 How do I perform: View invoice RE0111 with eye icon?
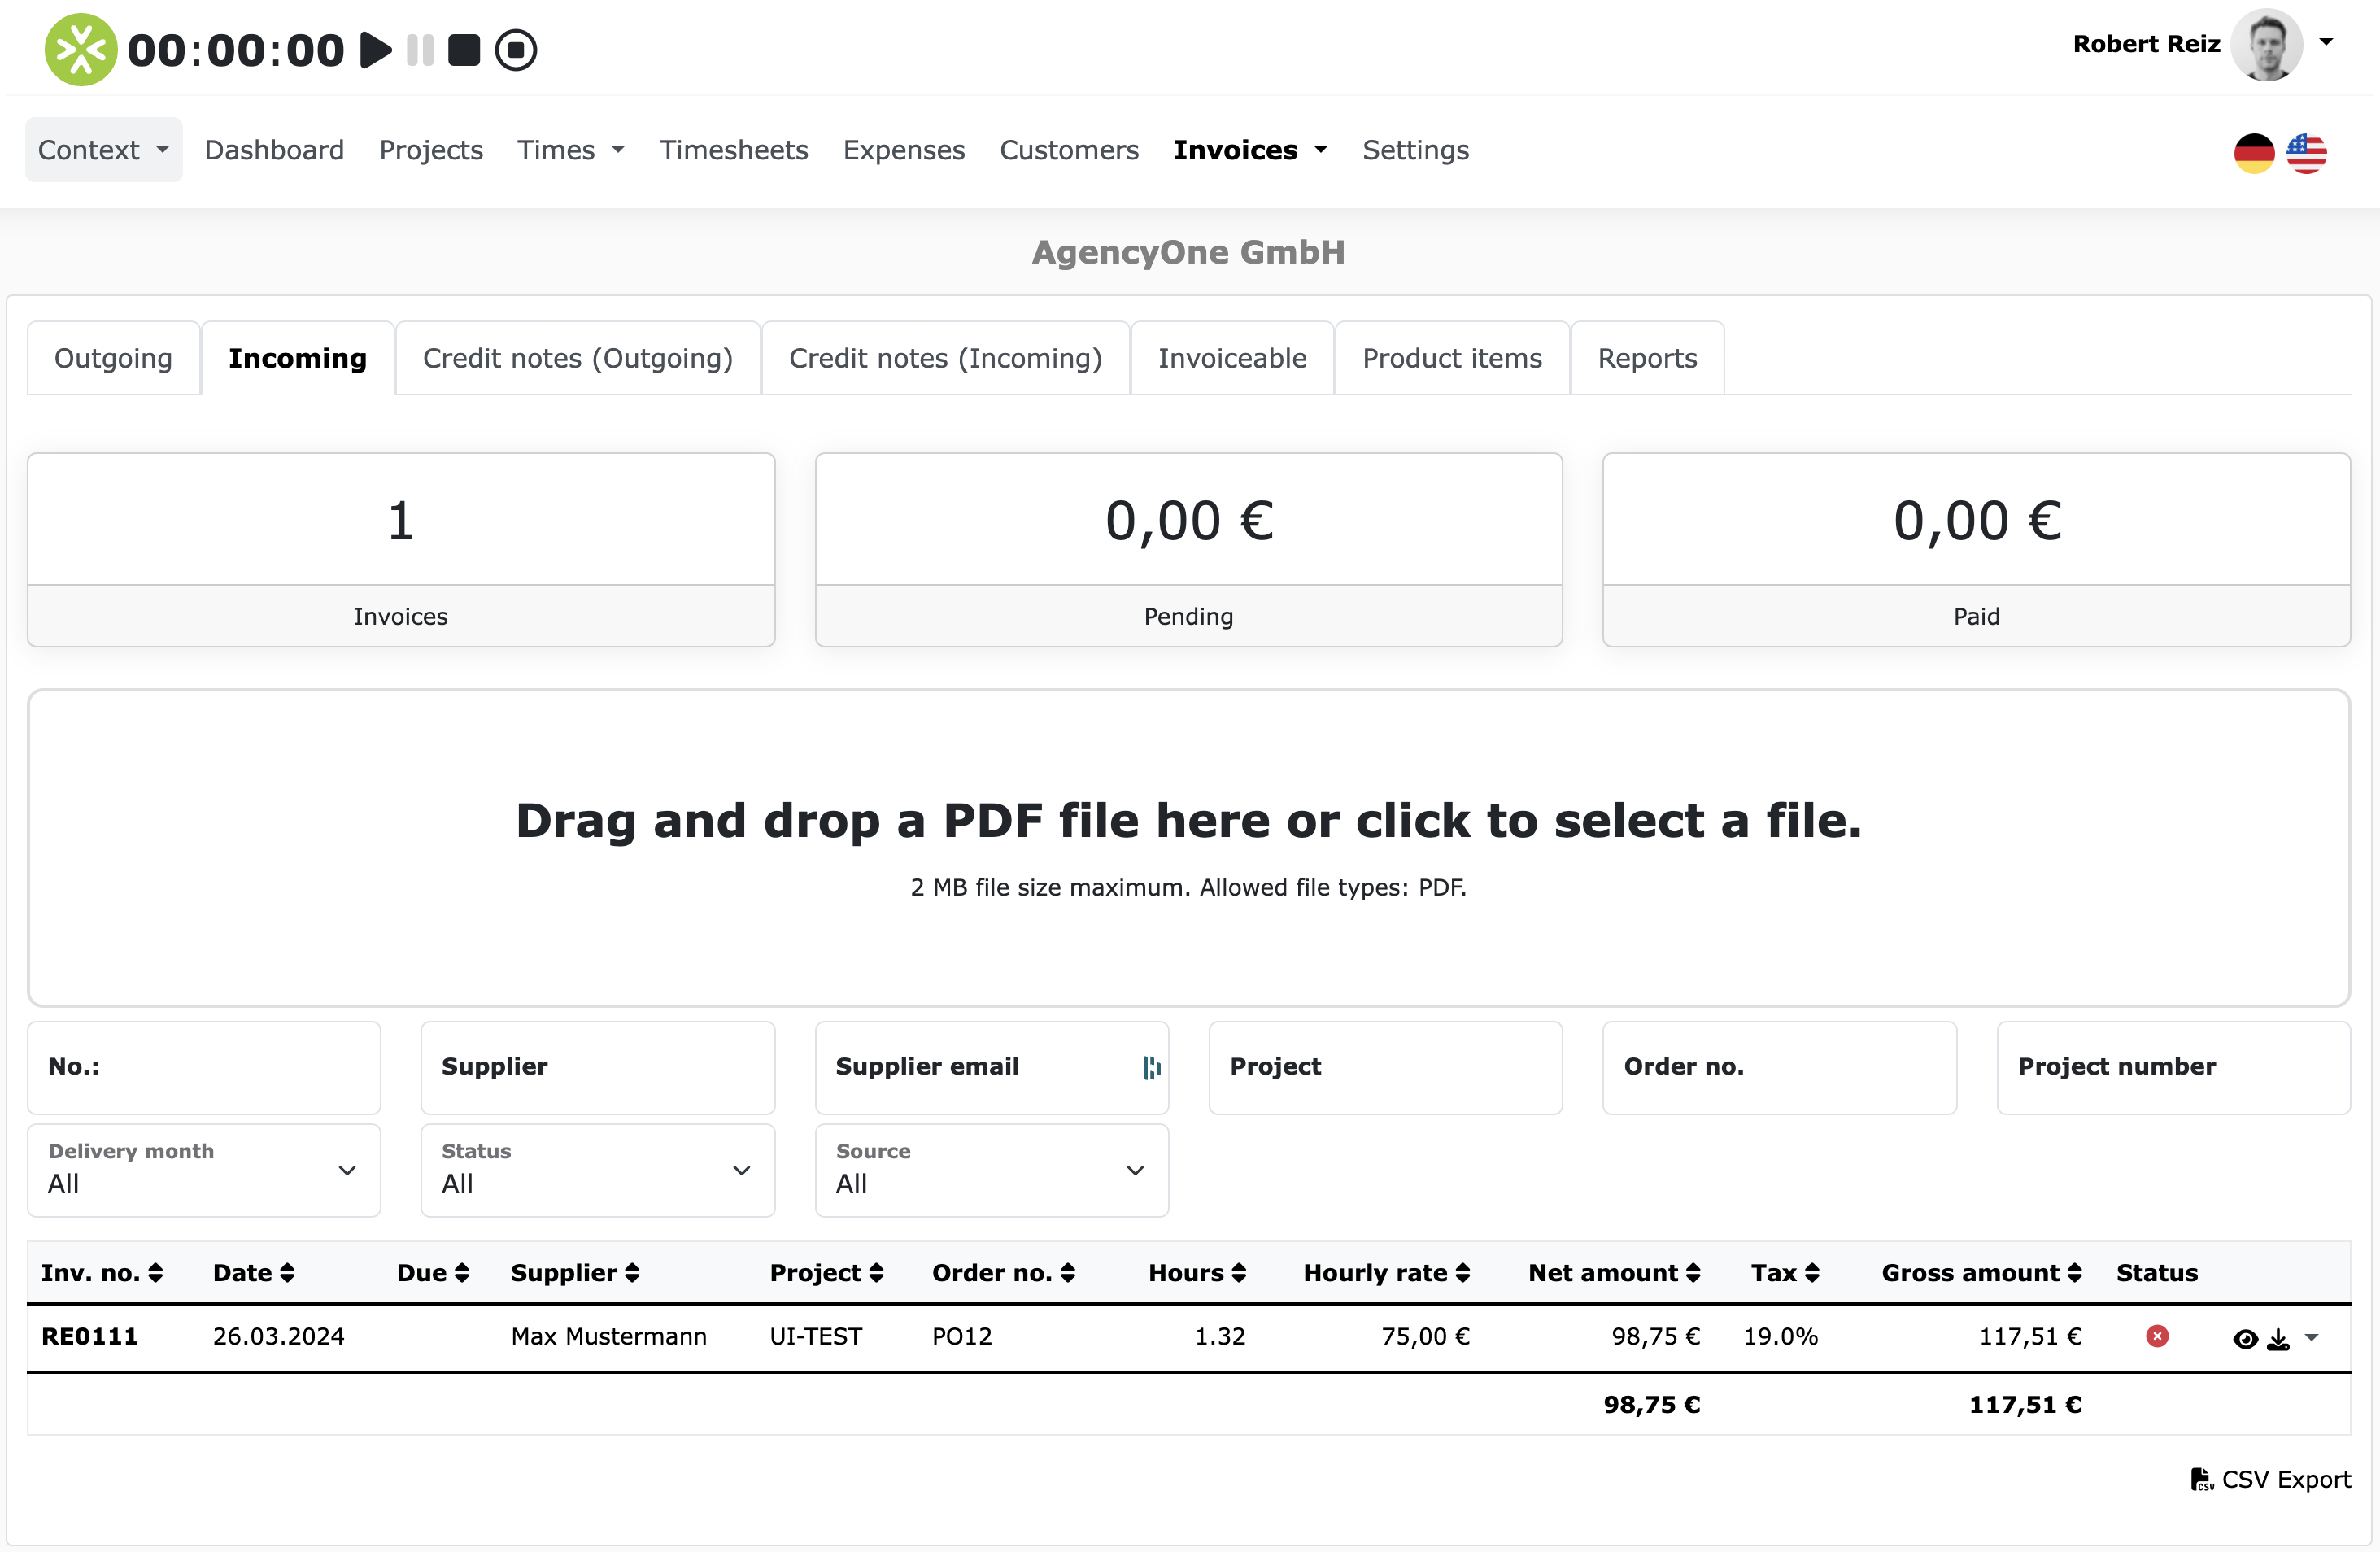(2244, 1339)
